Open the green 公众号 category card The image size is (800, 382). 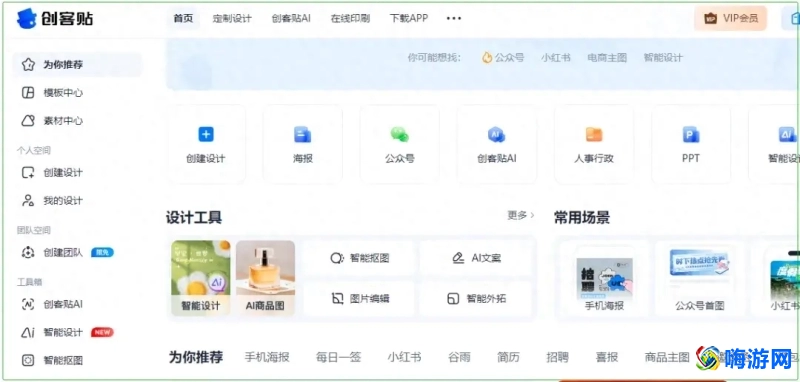coord(399,144)
